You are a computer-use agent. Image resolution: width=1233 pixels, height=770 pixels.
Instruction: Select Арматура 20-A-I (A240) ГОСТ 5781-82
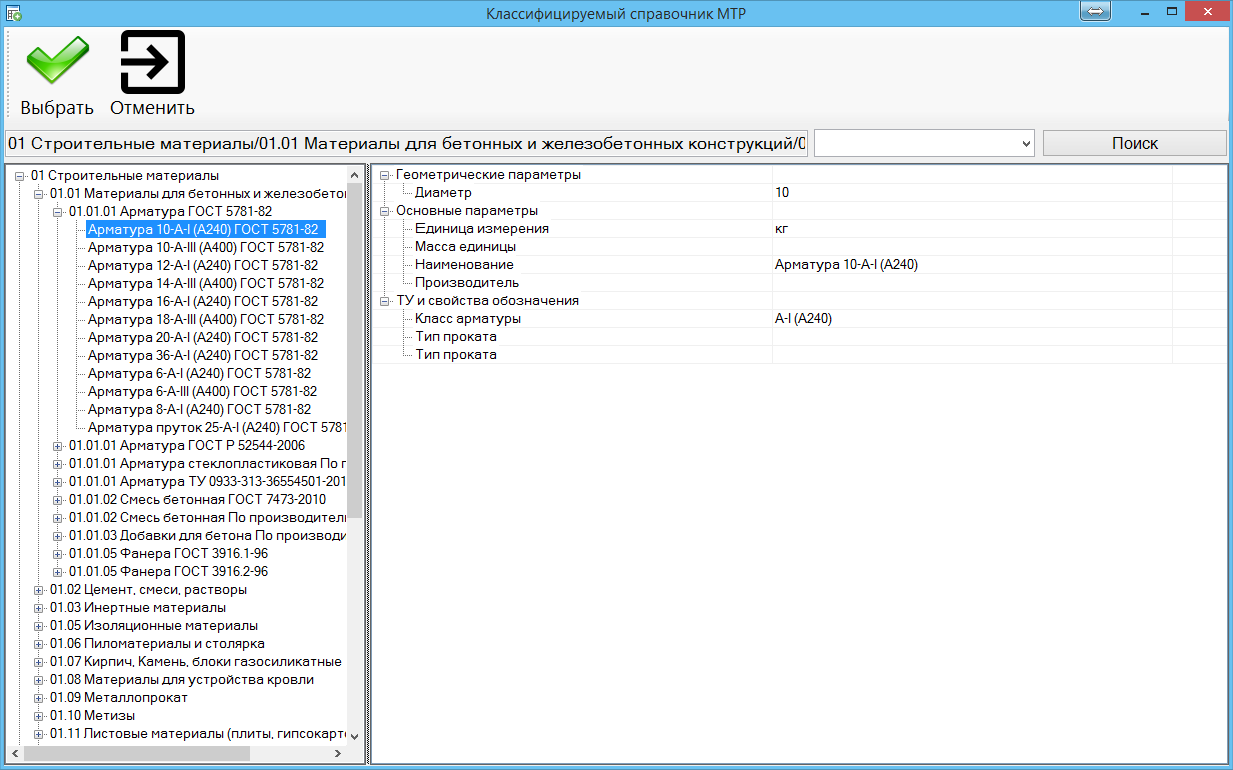pyautogui.click(x=203, y=337)
